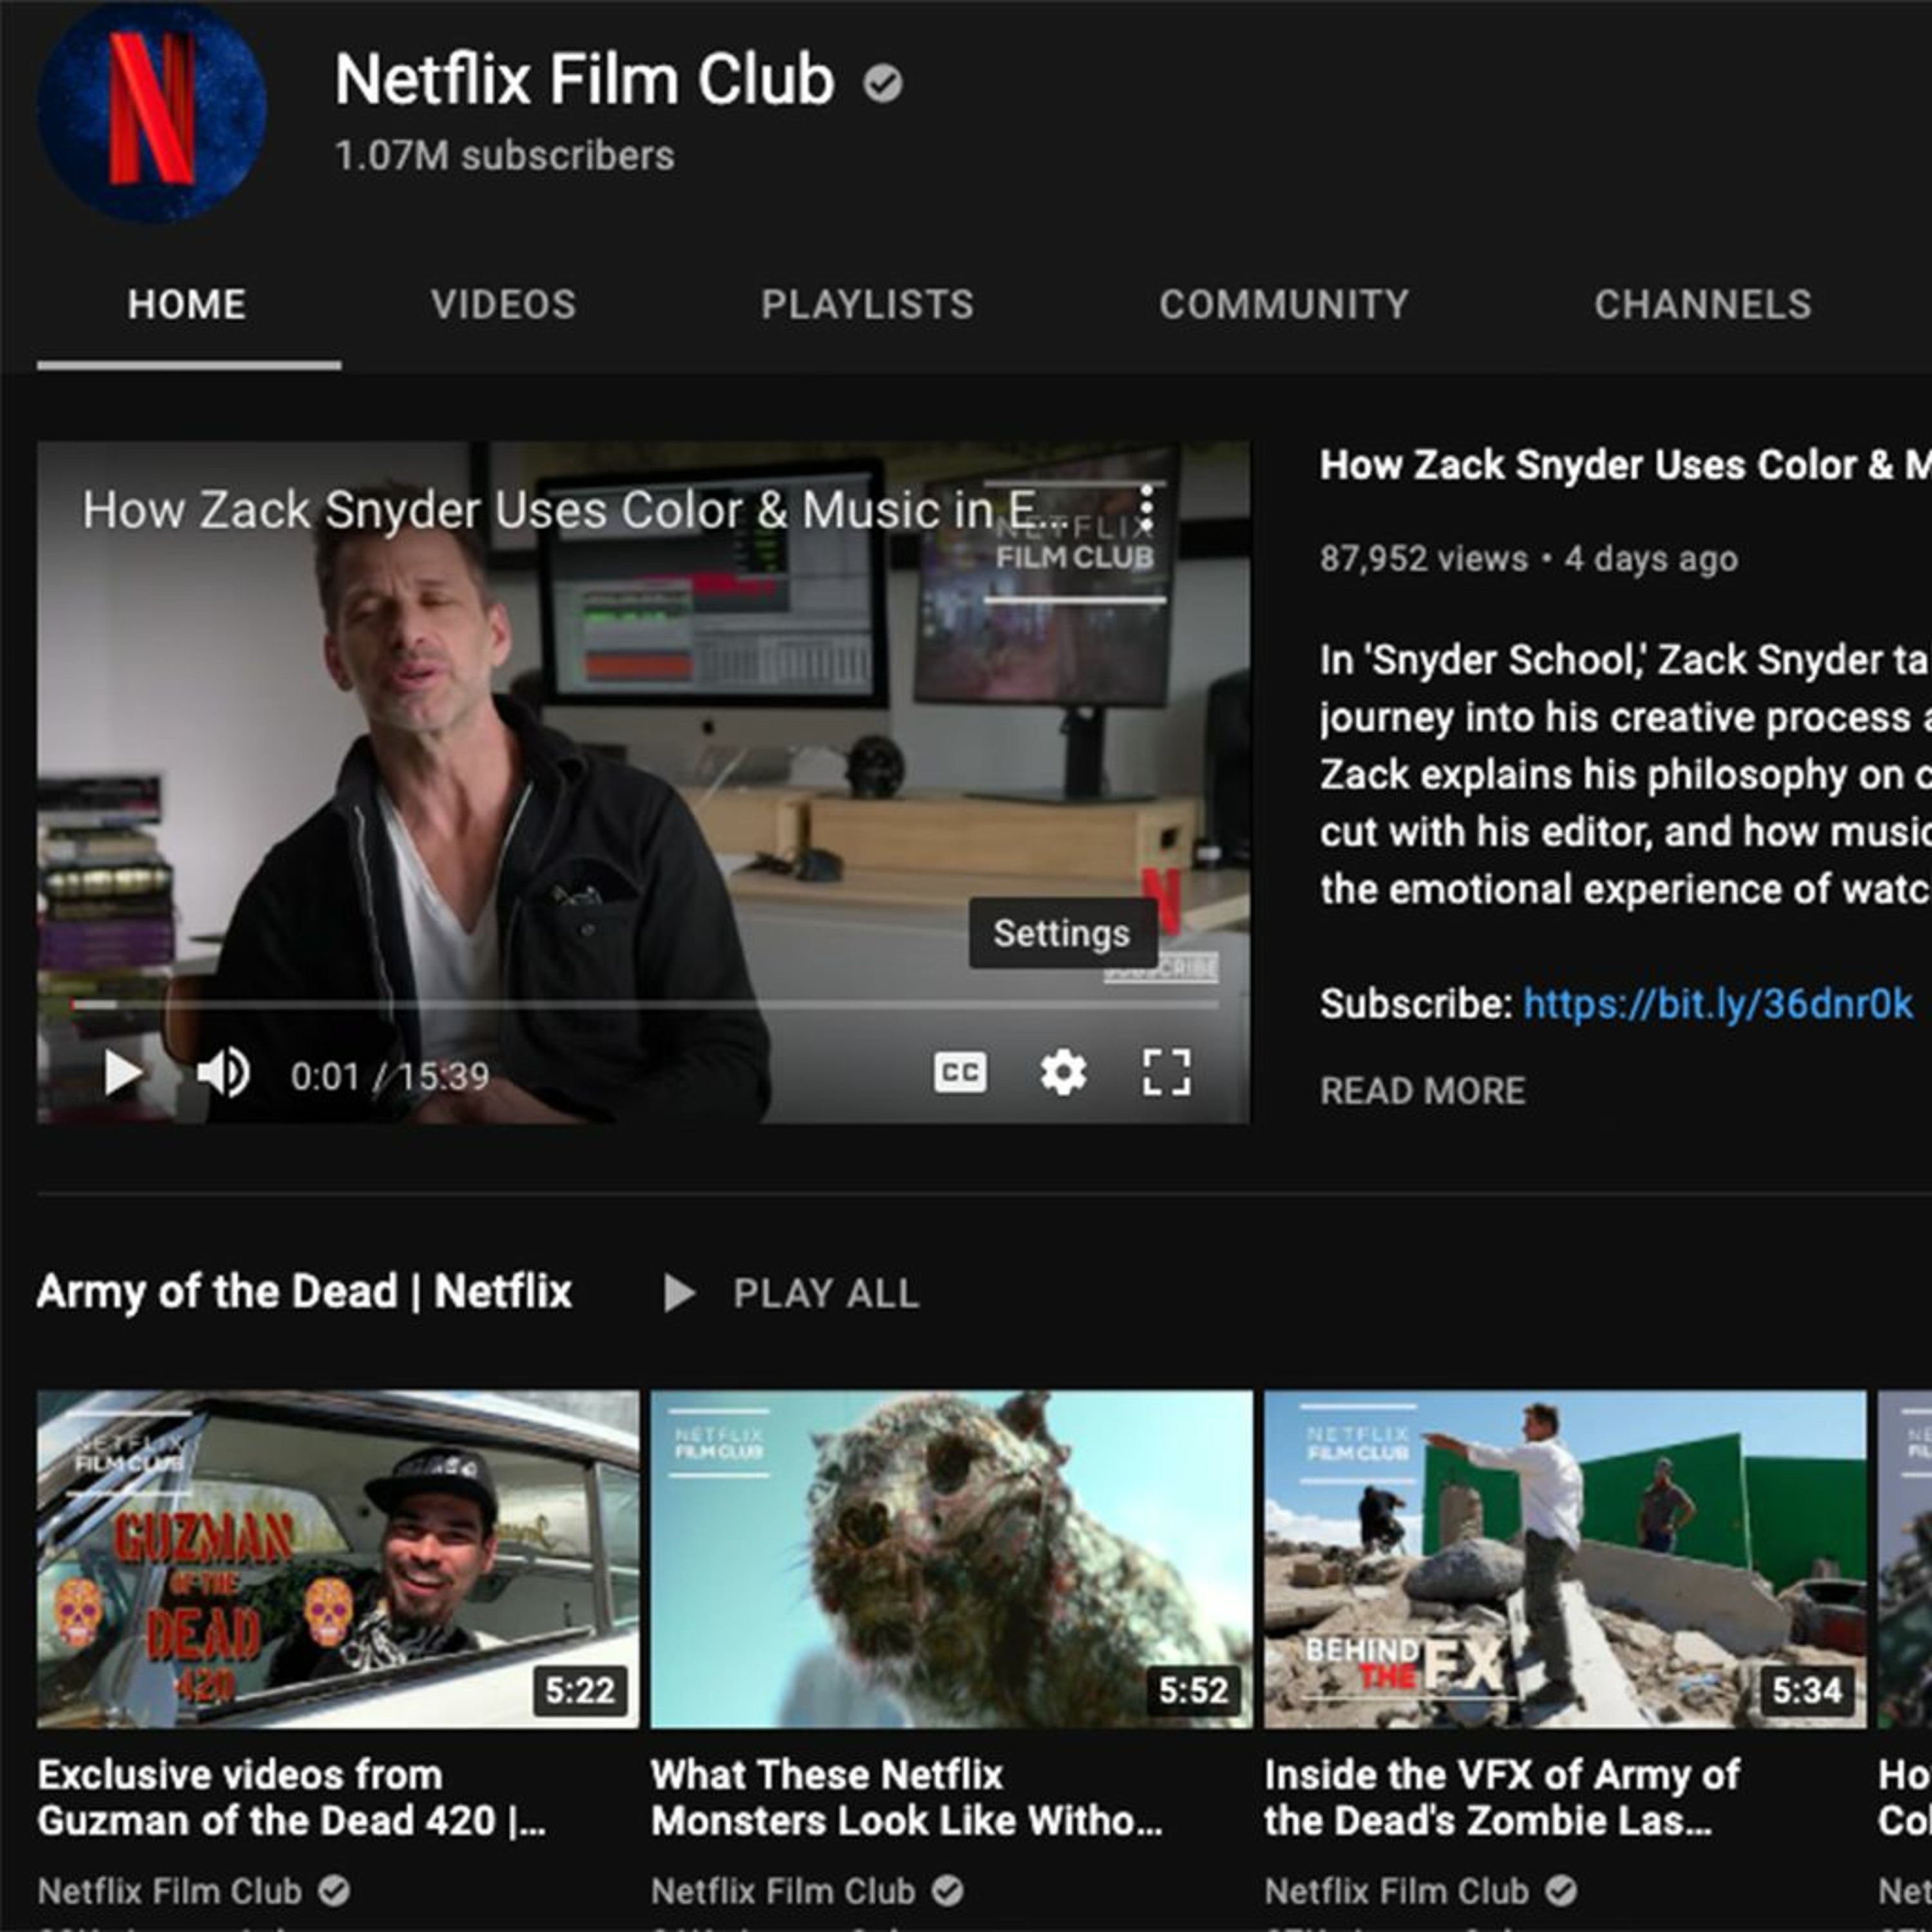Seek along the featured video progress bar
The image size is (1932, 1932).
pos(644,1004)
